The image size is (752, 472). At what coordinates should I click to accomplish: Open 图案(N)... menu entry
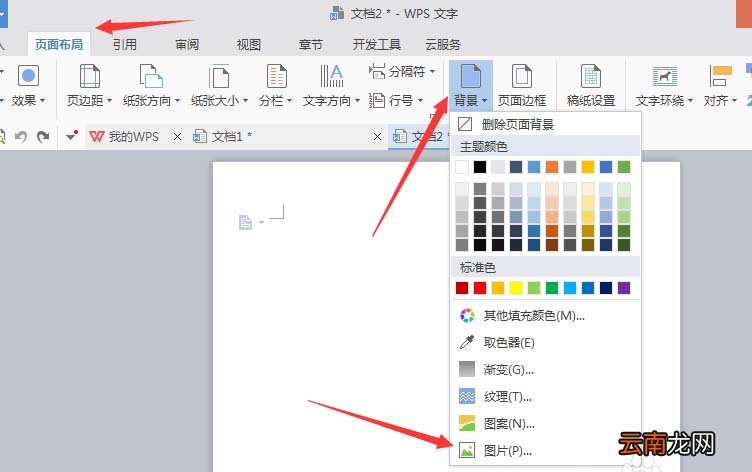[x=545, y=423]
